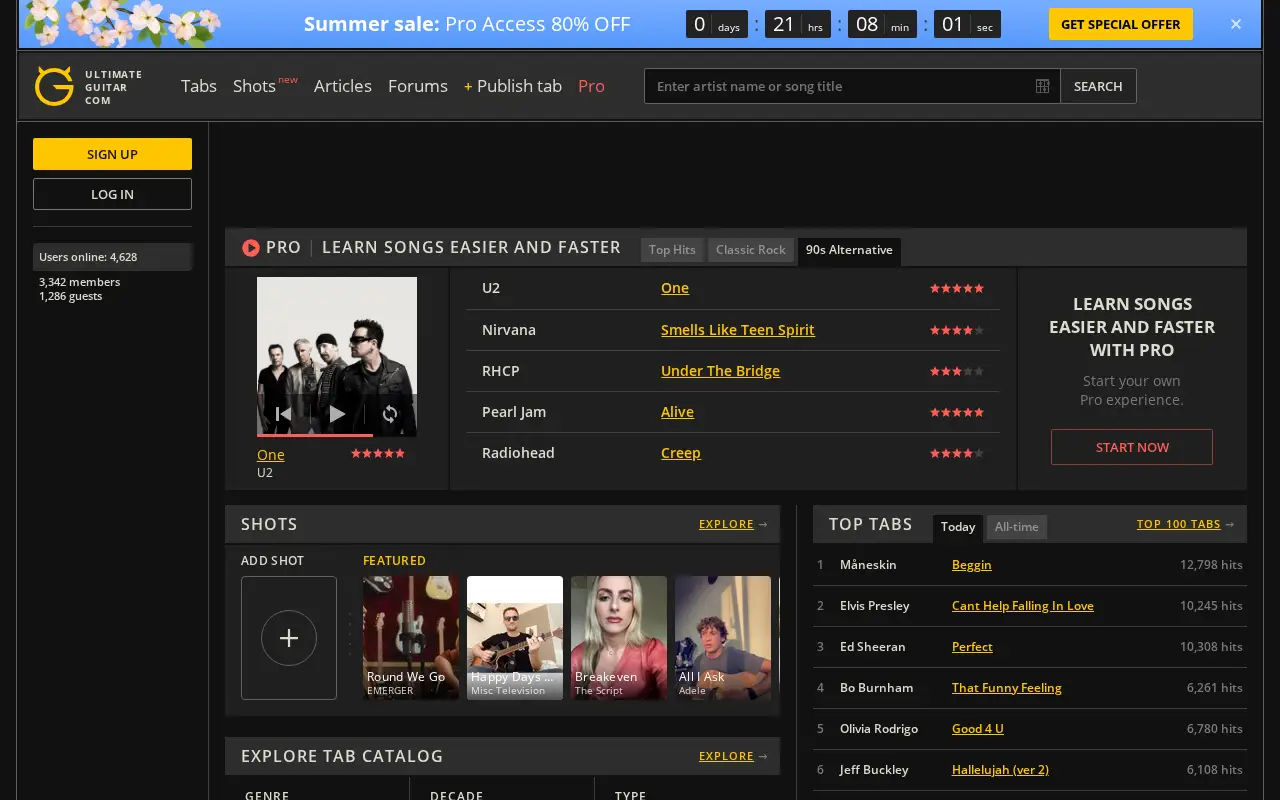Click the Sign Up button
The image size is (1280, 800).
pos(112,154)
